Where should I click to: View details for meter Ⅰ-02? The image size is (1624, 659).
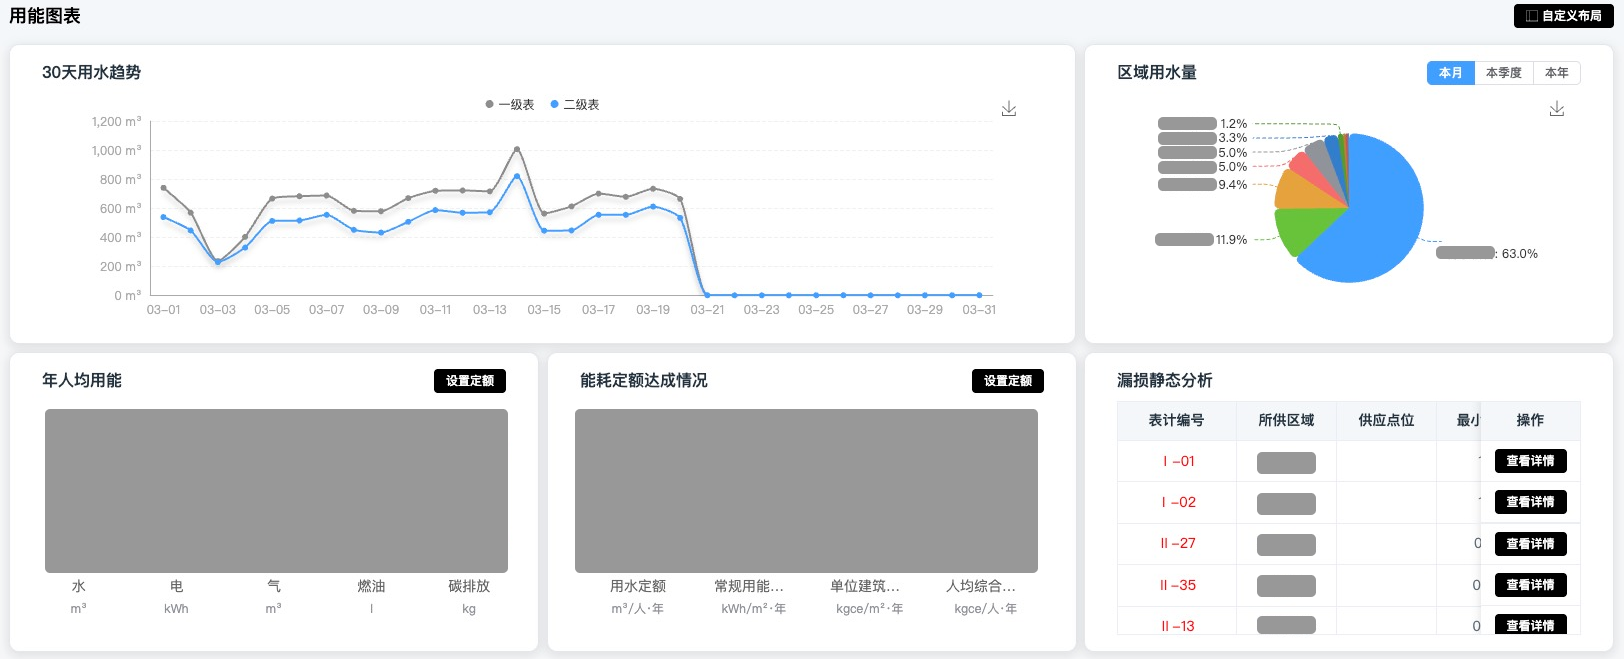click(x=1530, y=502)
